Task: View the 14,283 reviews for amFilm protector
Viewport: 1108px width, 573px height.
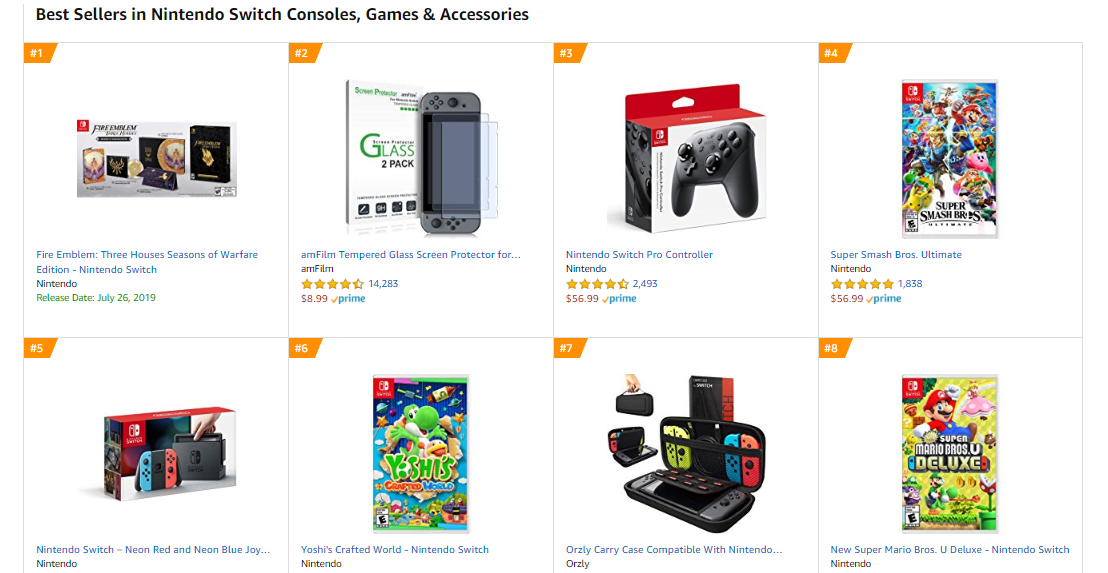Action: coord(383,284)
